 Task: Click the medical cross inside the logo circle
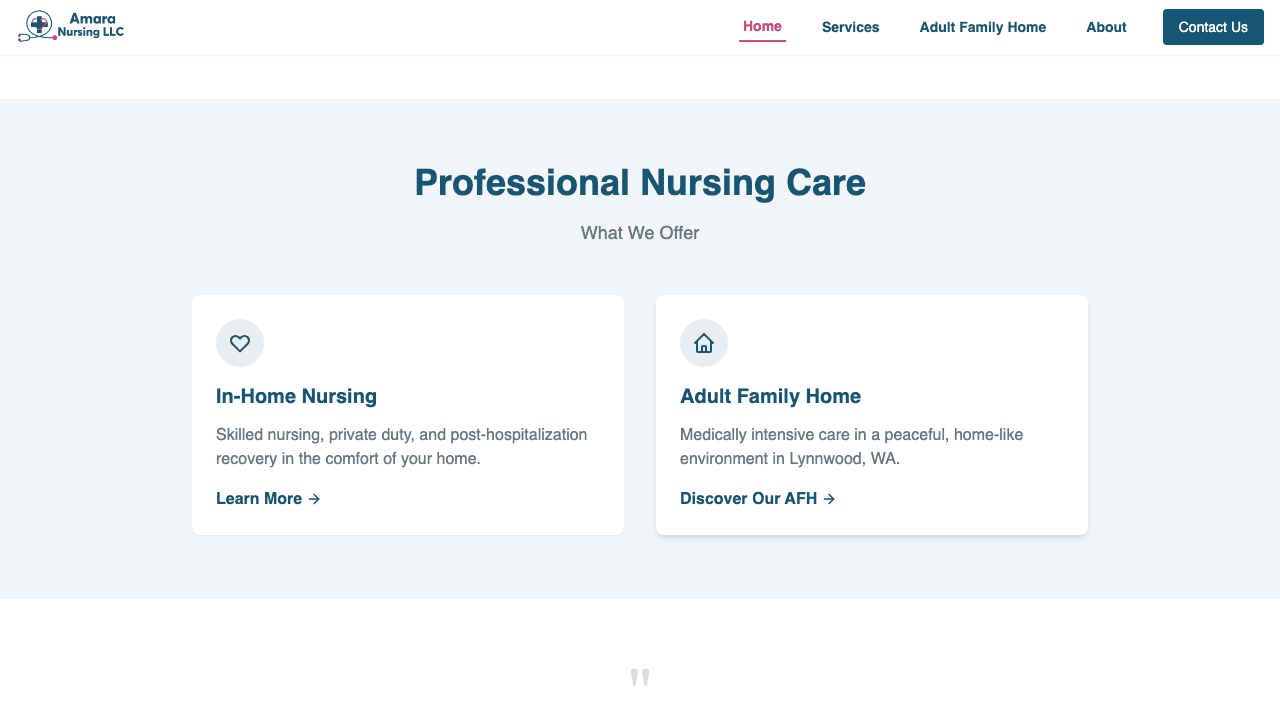coord(40,24)
